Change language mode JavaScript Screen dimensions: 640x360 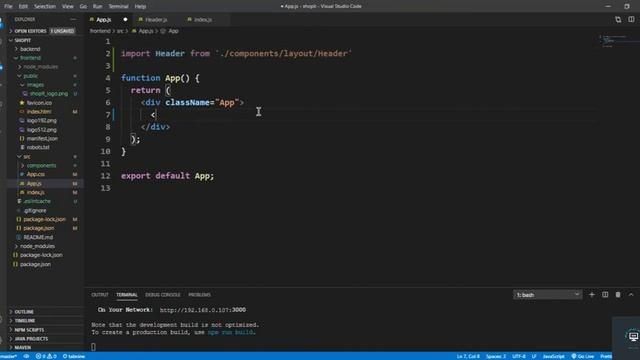click(x=553, y=356)
